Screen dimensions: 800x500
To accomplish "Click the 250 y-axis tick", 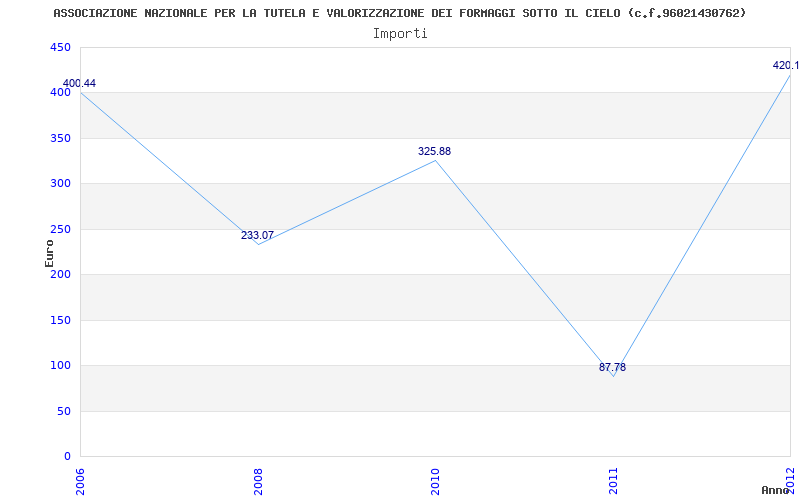I will (60, 230).
